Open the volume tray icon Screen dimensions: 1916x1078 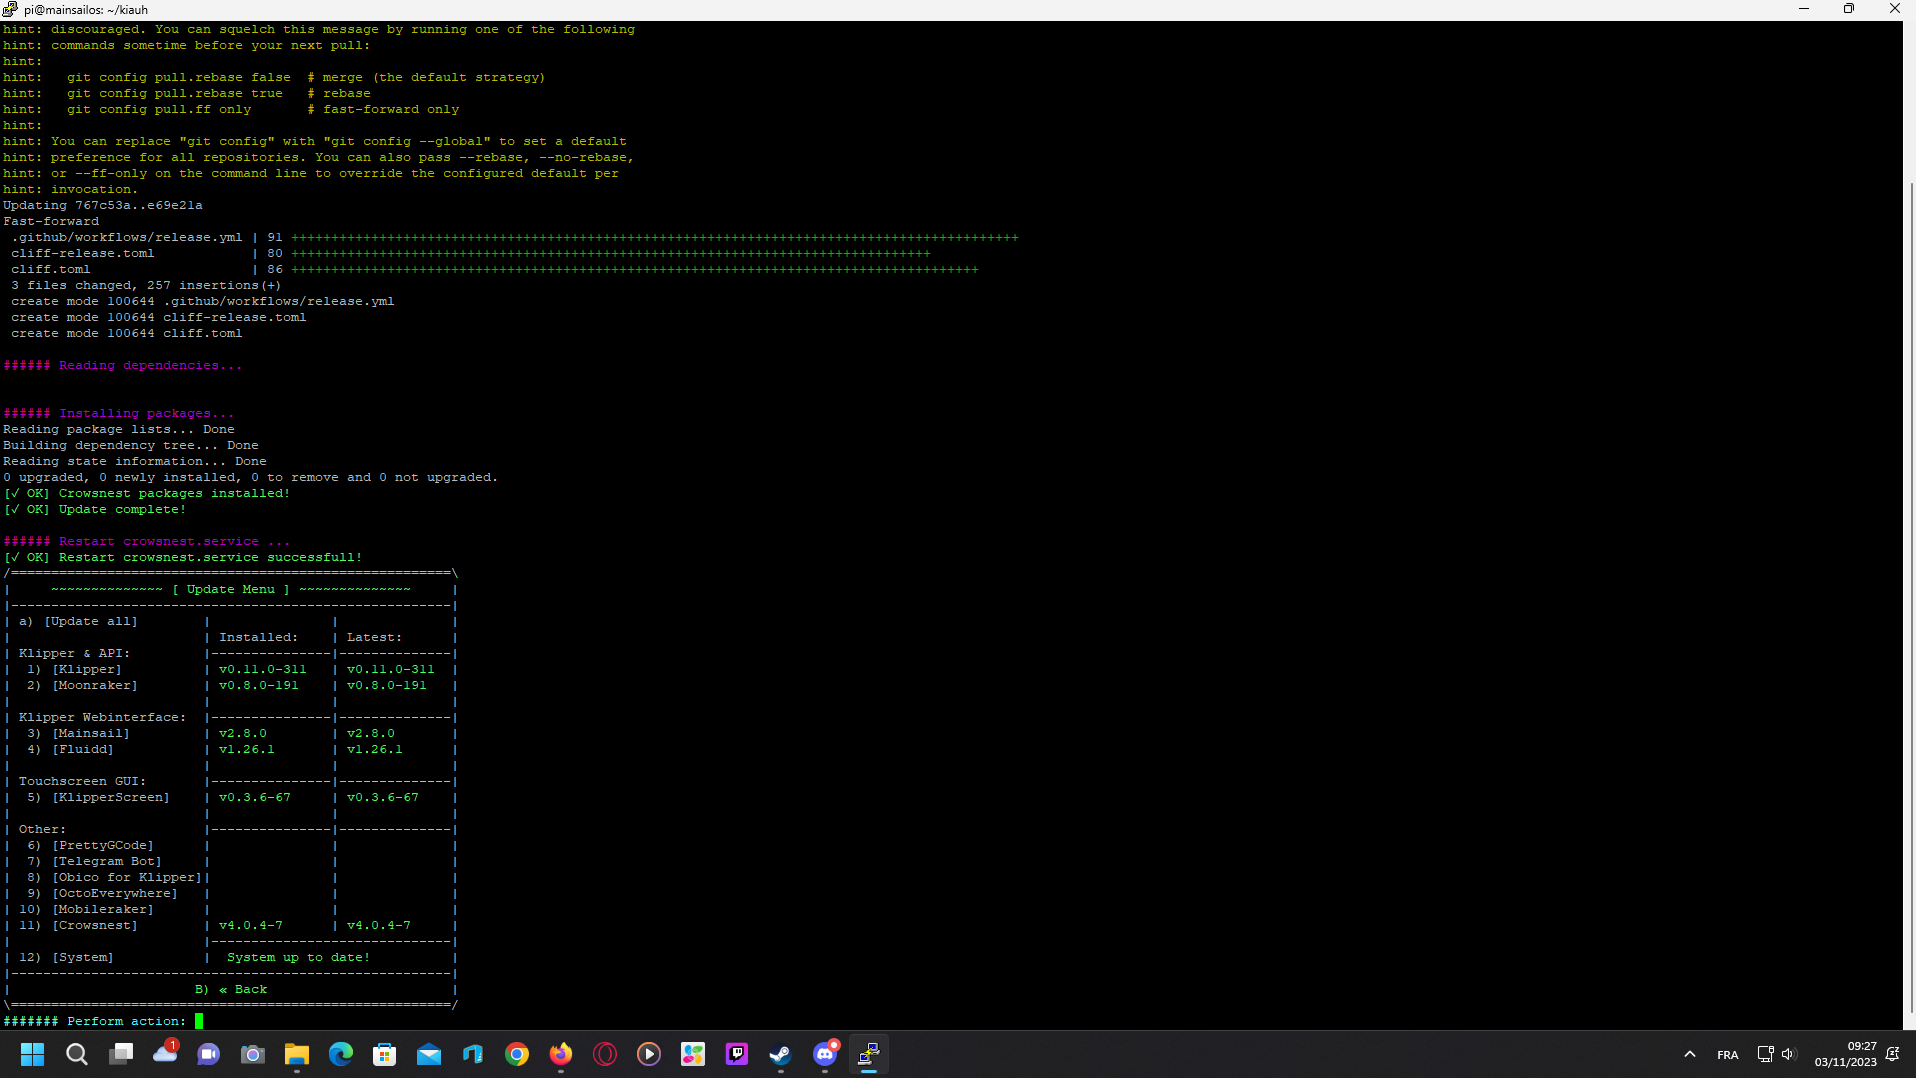tap(1788, 1054)
